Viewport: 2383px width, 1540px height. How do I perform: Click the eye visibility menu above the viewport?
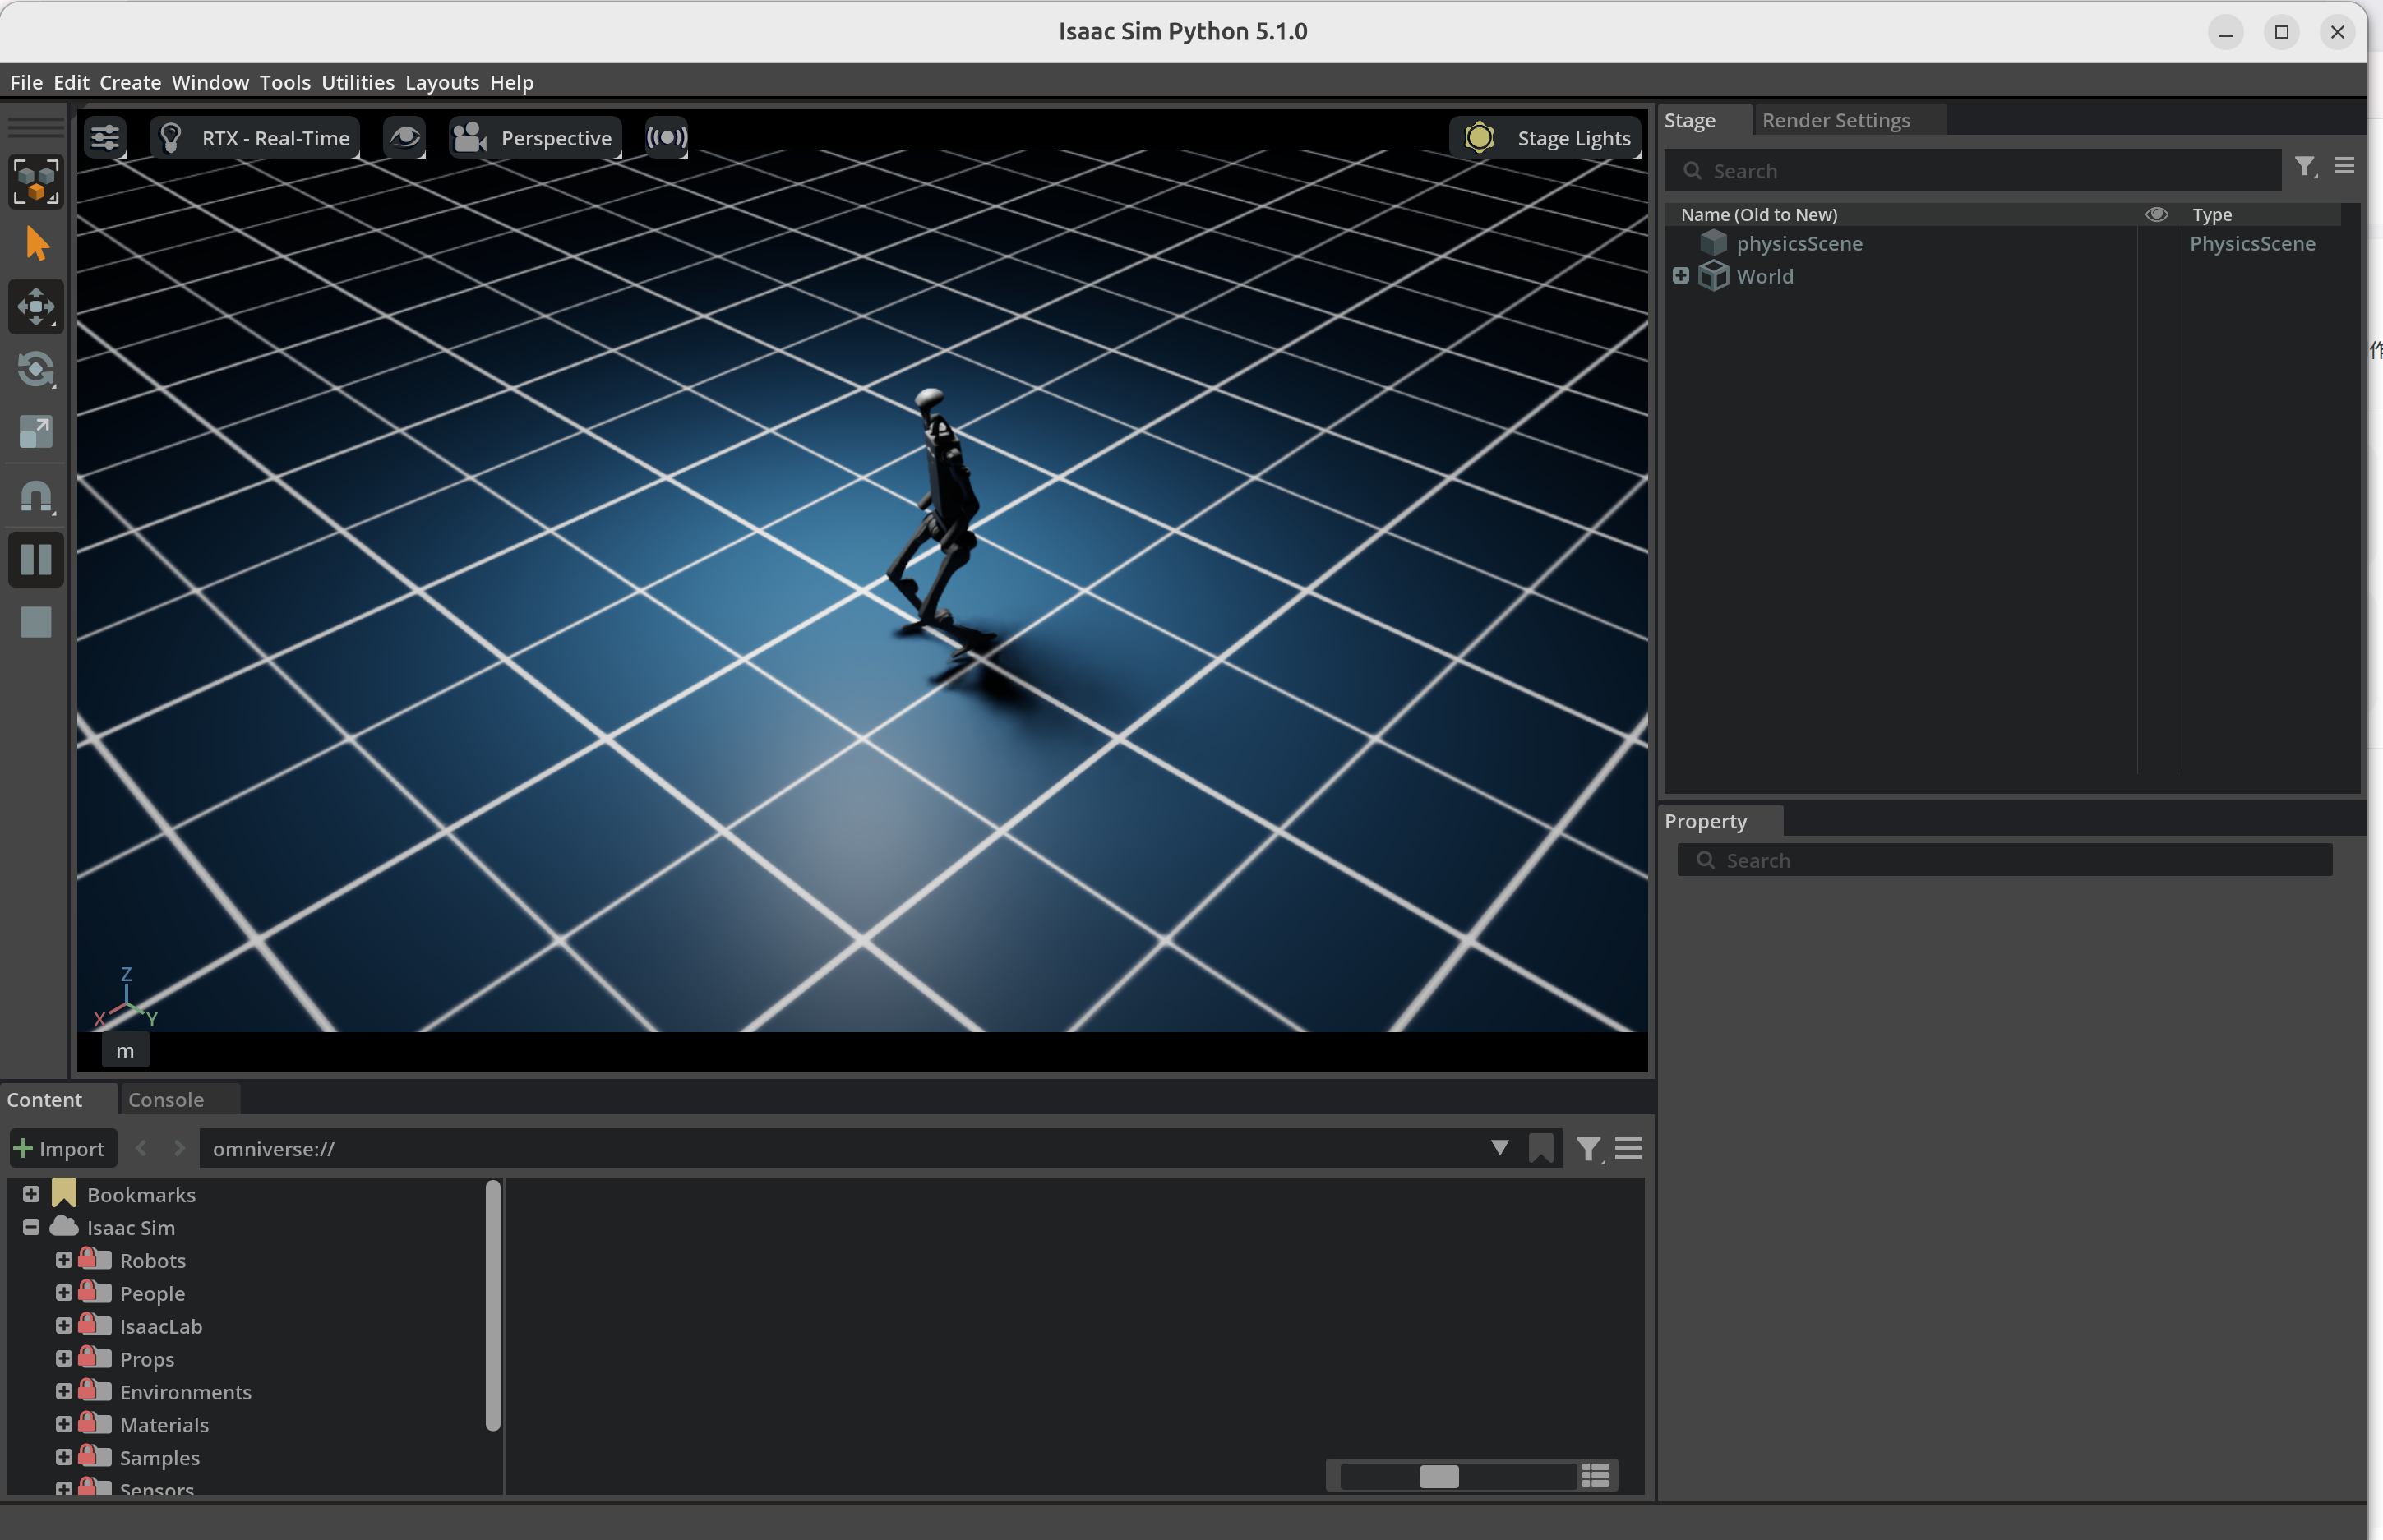point(405,137)
